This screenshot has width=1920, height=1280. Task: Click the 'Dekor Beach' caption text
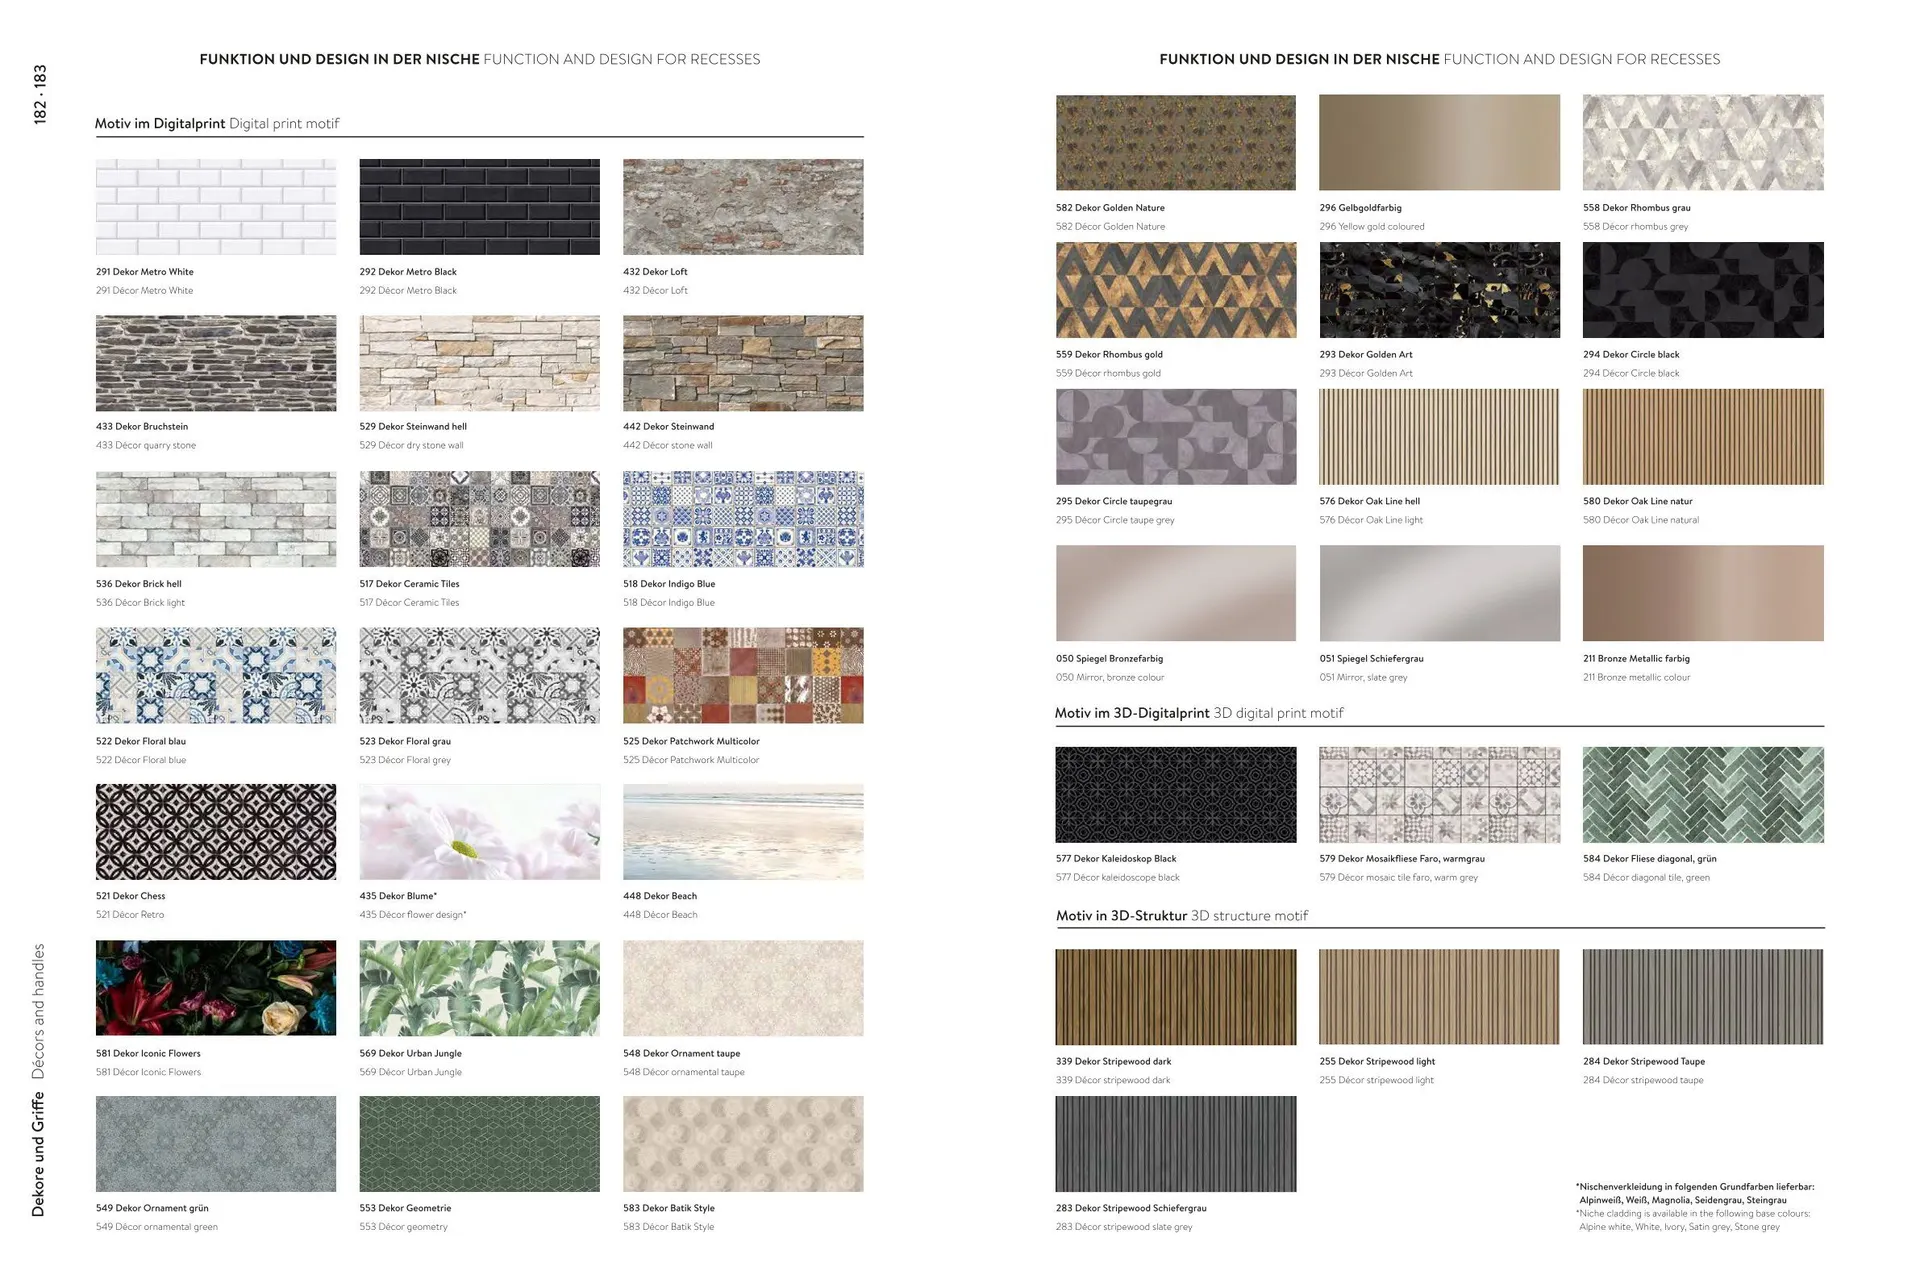(660, 896)
